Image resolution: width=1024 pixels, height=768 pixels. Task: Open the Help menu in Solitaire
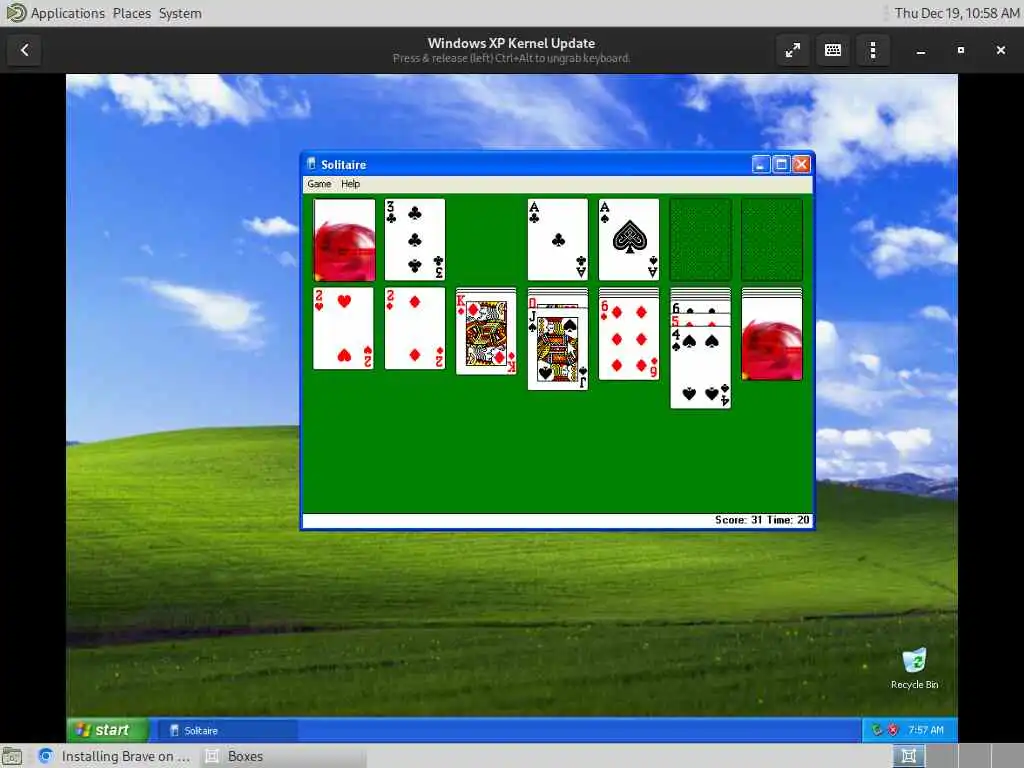(351, 184)
